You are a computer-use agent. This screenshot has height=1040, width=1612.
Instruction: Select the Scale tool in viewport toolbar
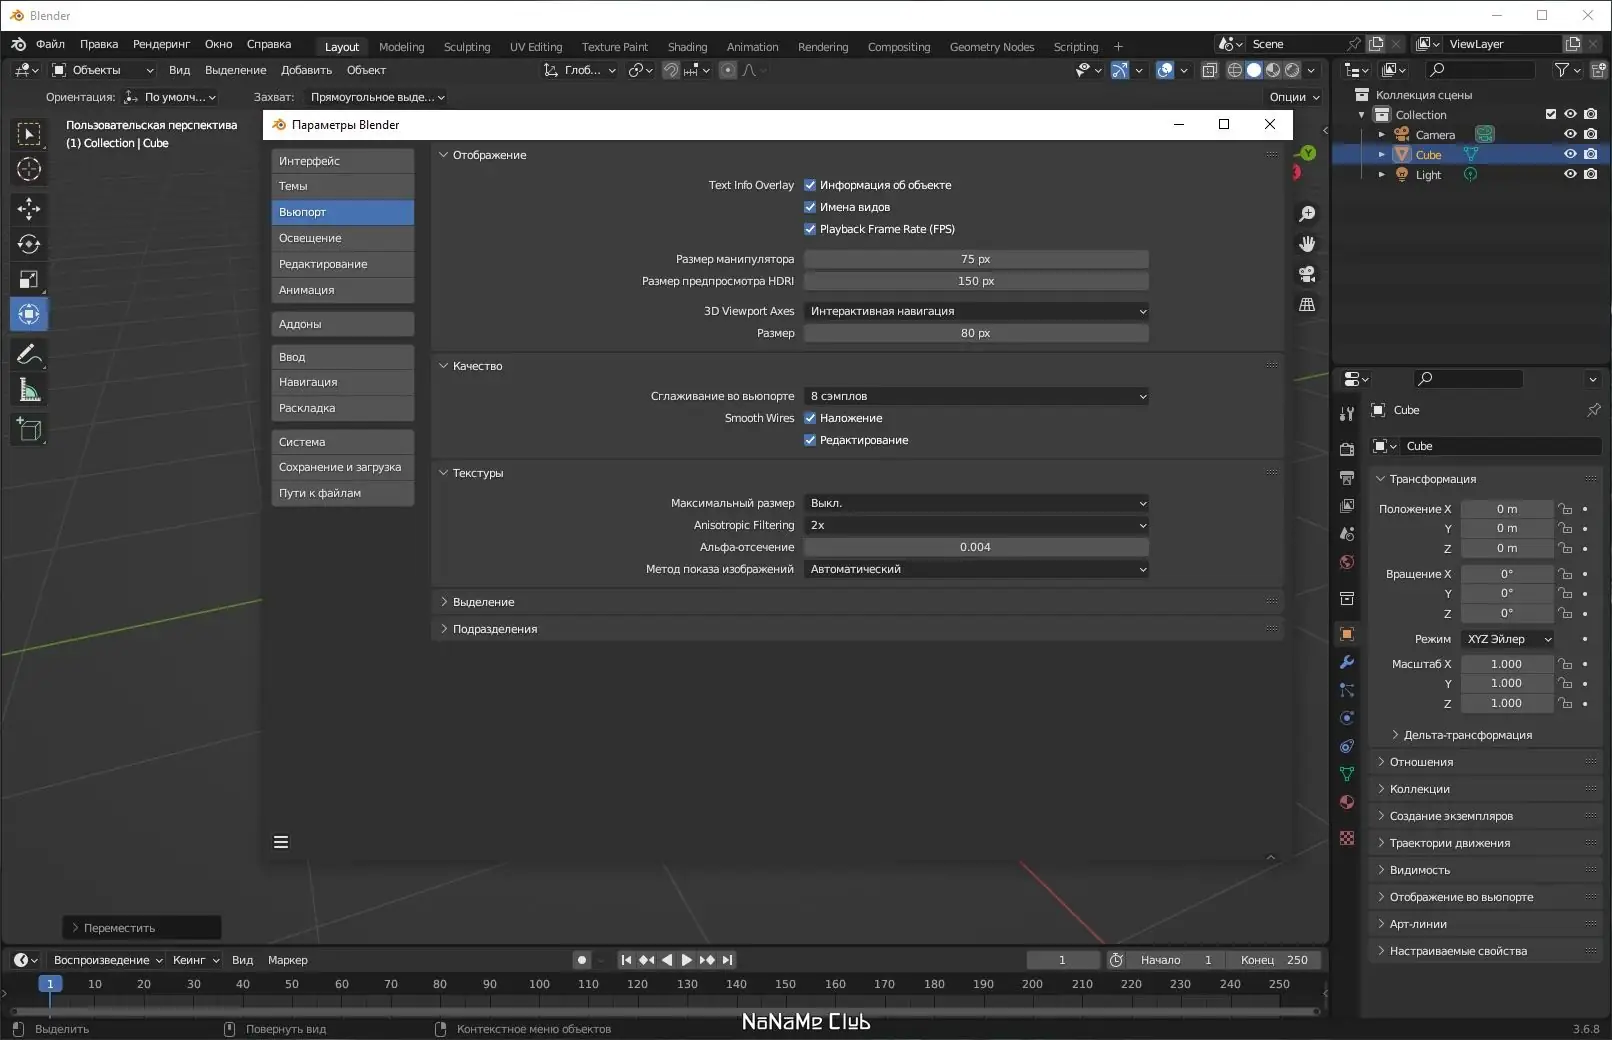(29, 279)
